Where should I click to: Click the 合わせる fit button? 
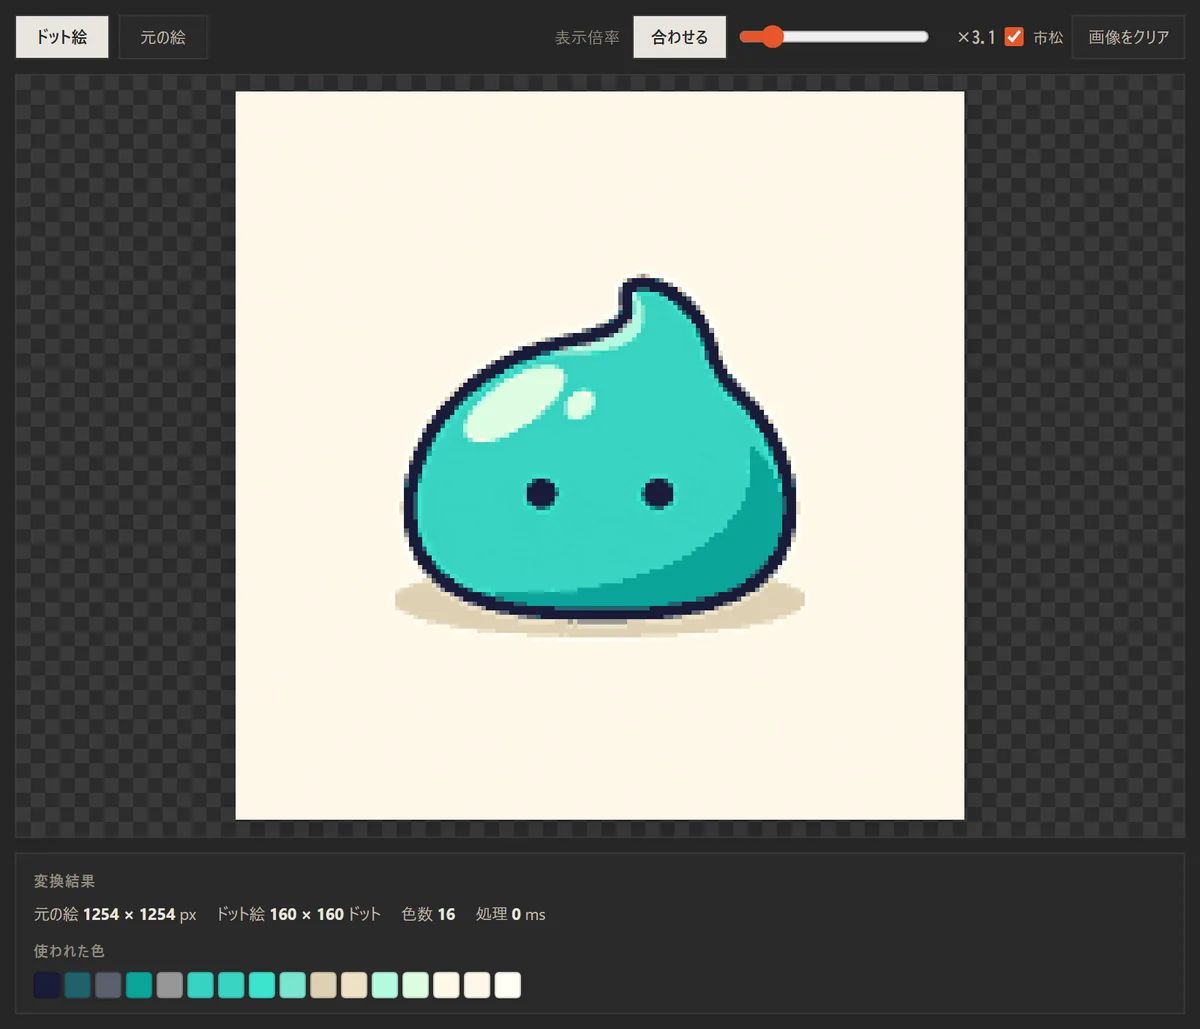click(680, 37)
